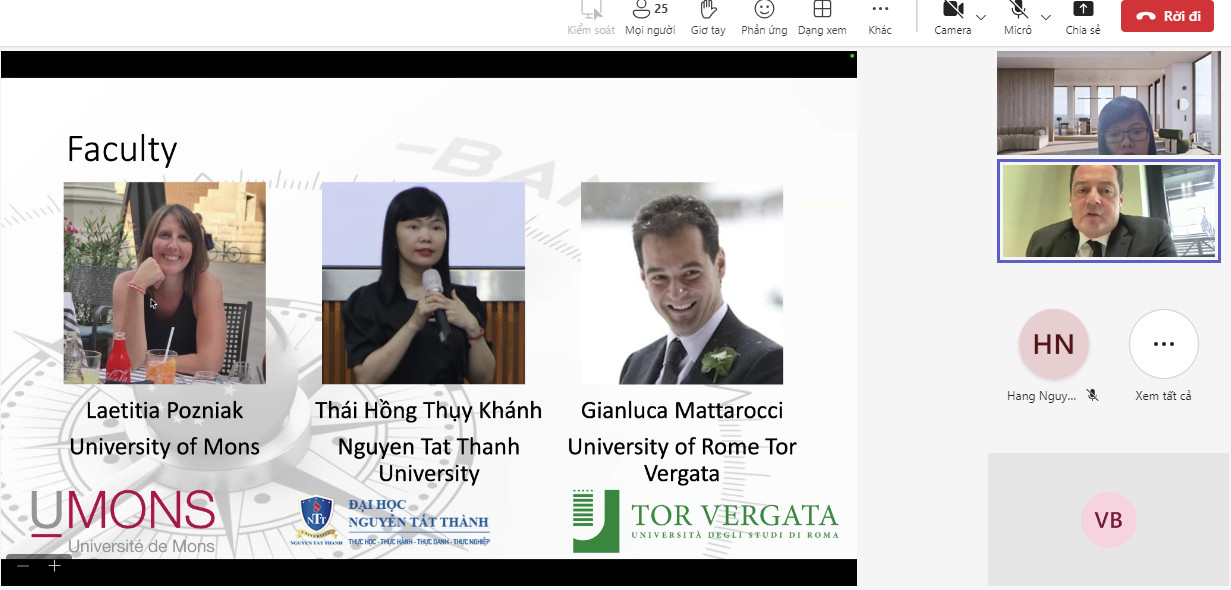Leave meeting with Rời đi button

click(x=1167, y=16)
